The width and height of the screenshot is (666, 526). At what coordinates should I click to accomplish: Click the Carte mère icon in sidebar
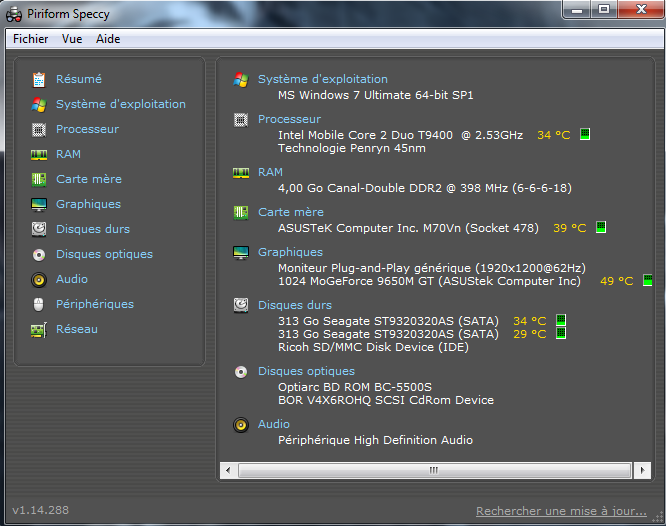(39, 179)
